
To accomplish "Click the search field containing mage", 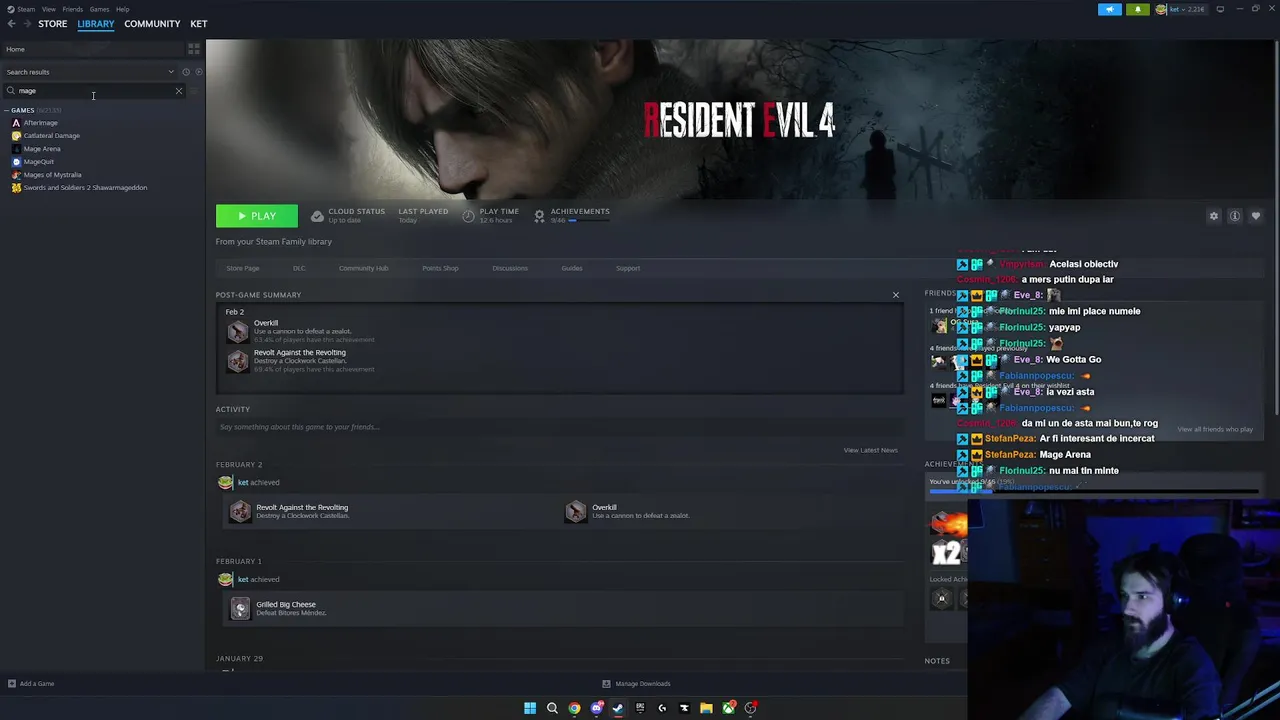I will (95, 91).
